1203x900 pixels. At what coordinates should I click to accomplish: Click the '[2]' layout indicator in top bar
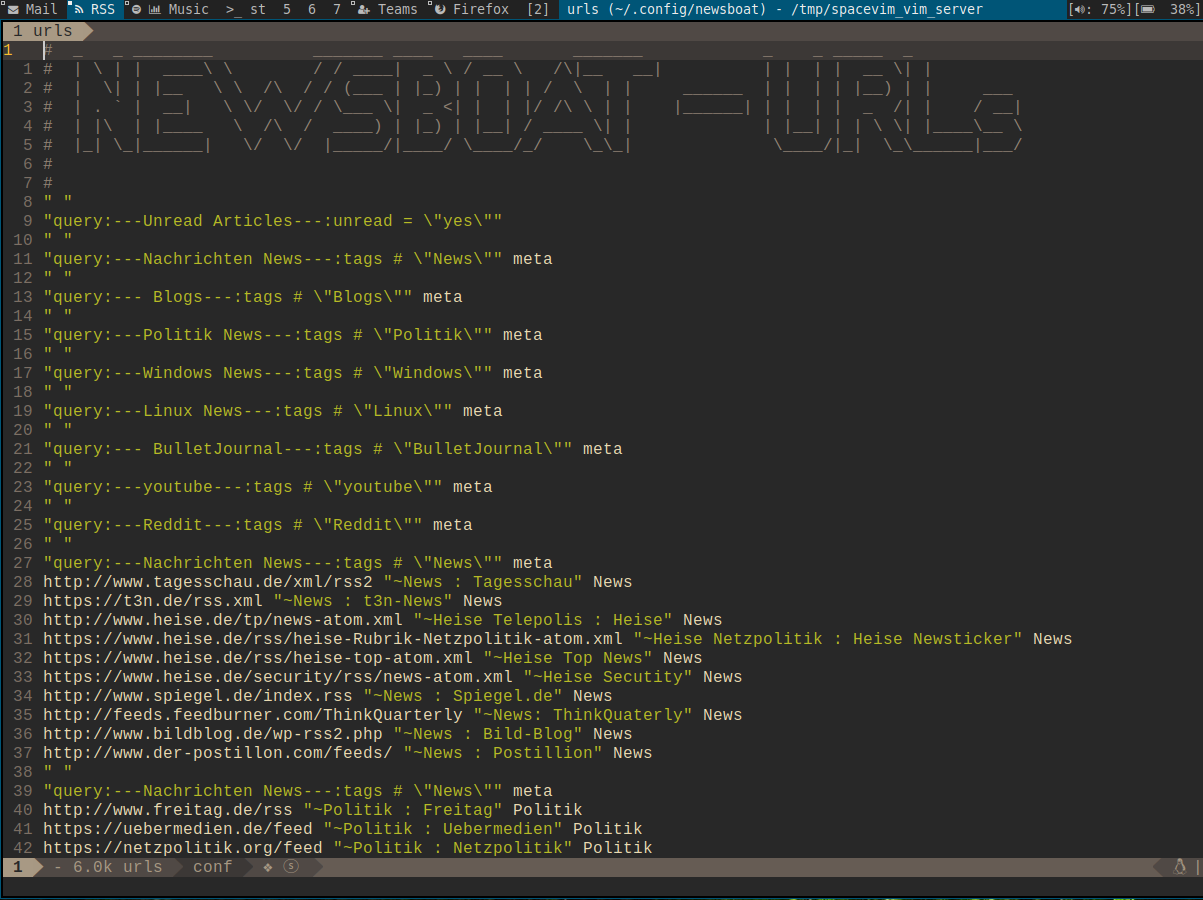[537, 9]
